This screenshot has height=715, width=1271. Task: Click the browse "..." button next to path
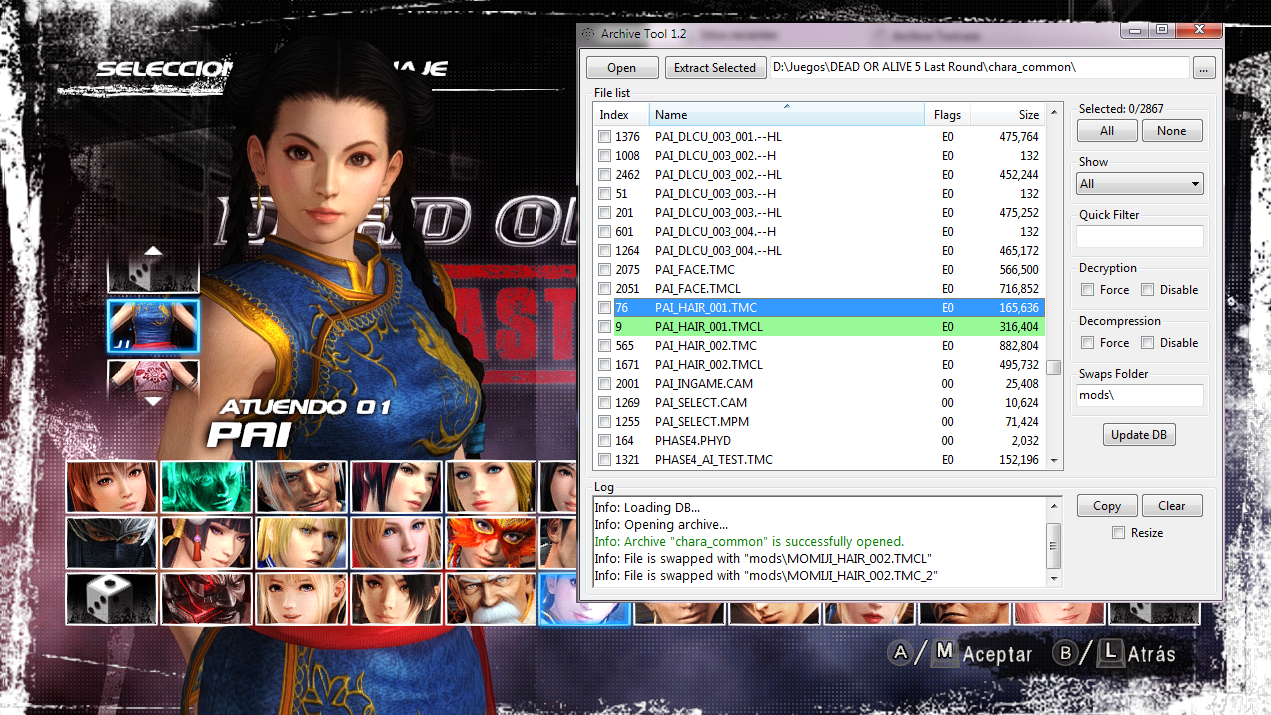(1203, 68)
